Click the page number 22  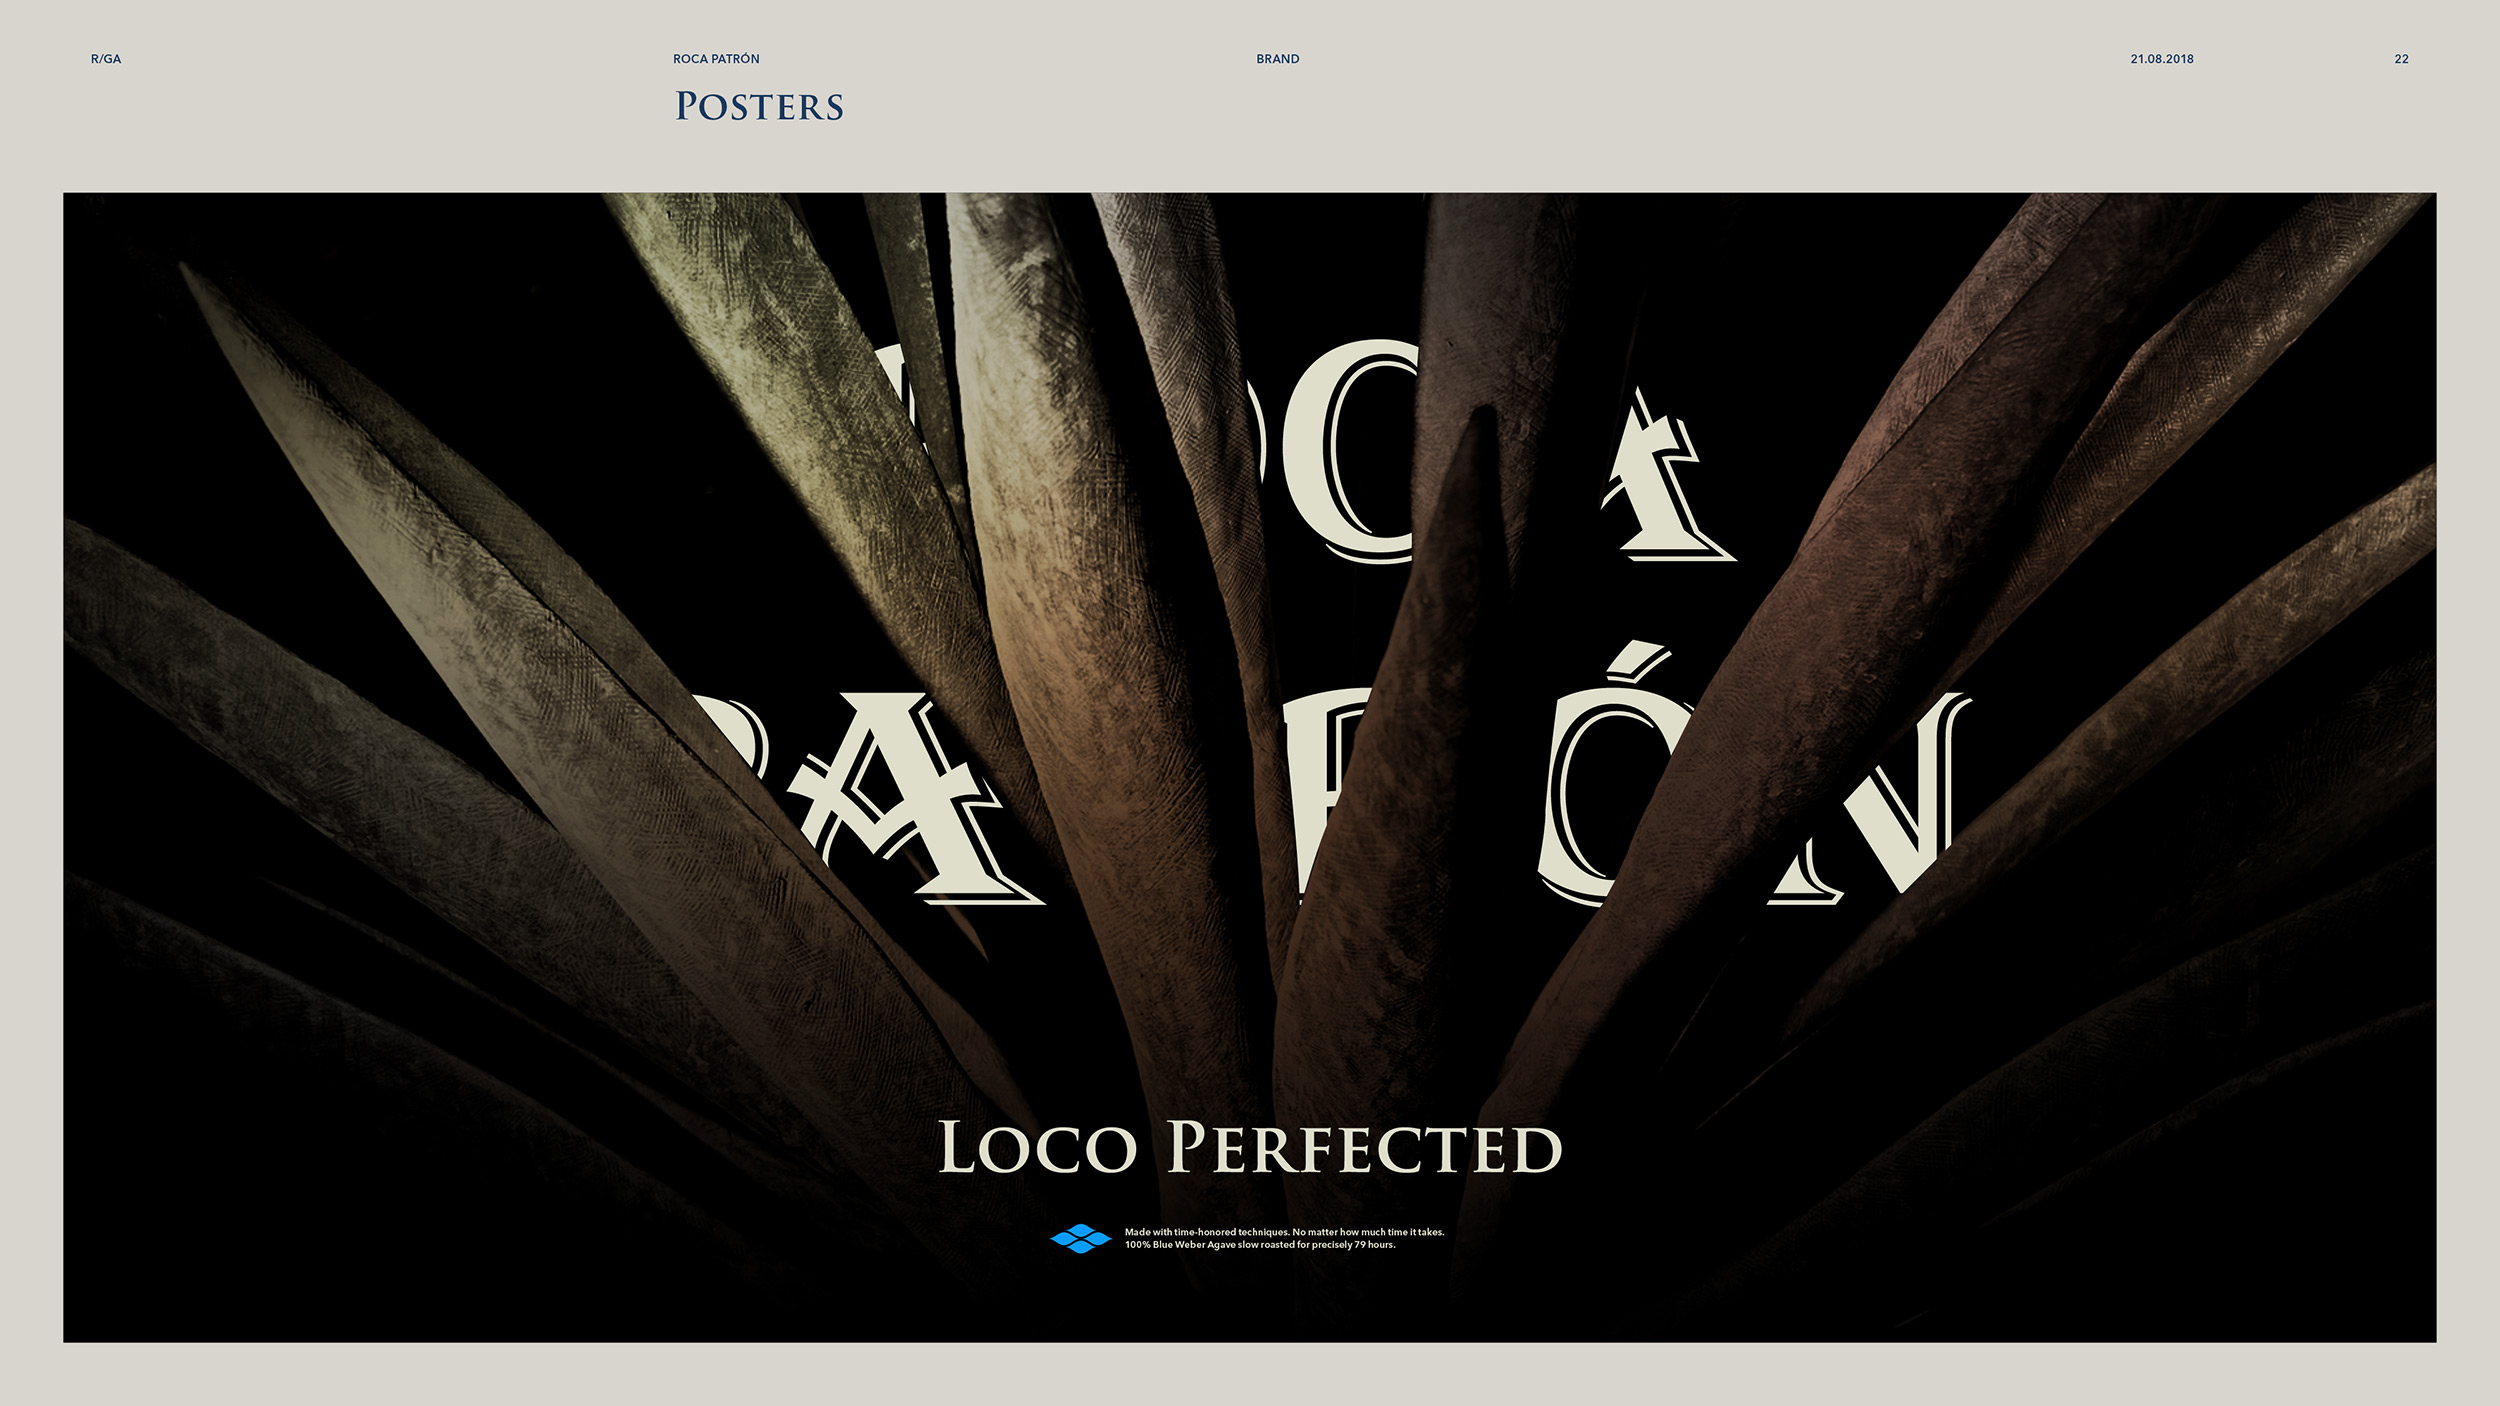(x=2401, y=59)
